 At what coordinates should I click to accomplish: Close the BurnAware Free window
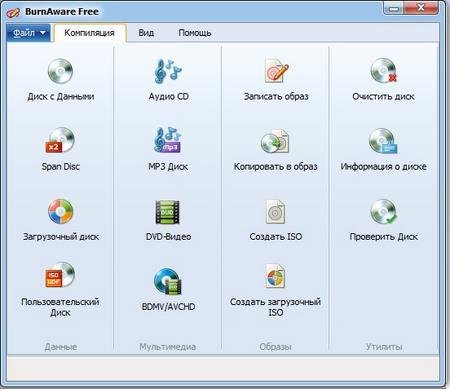421,8
